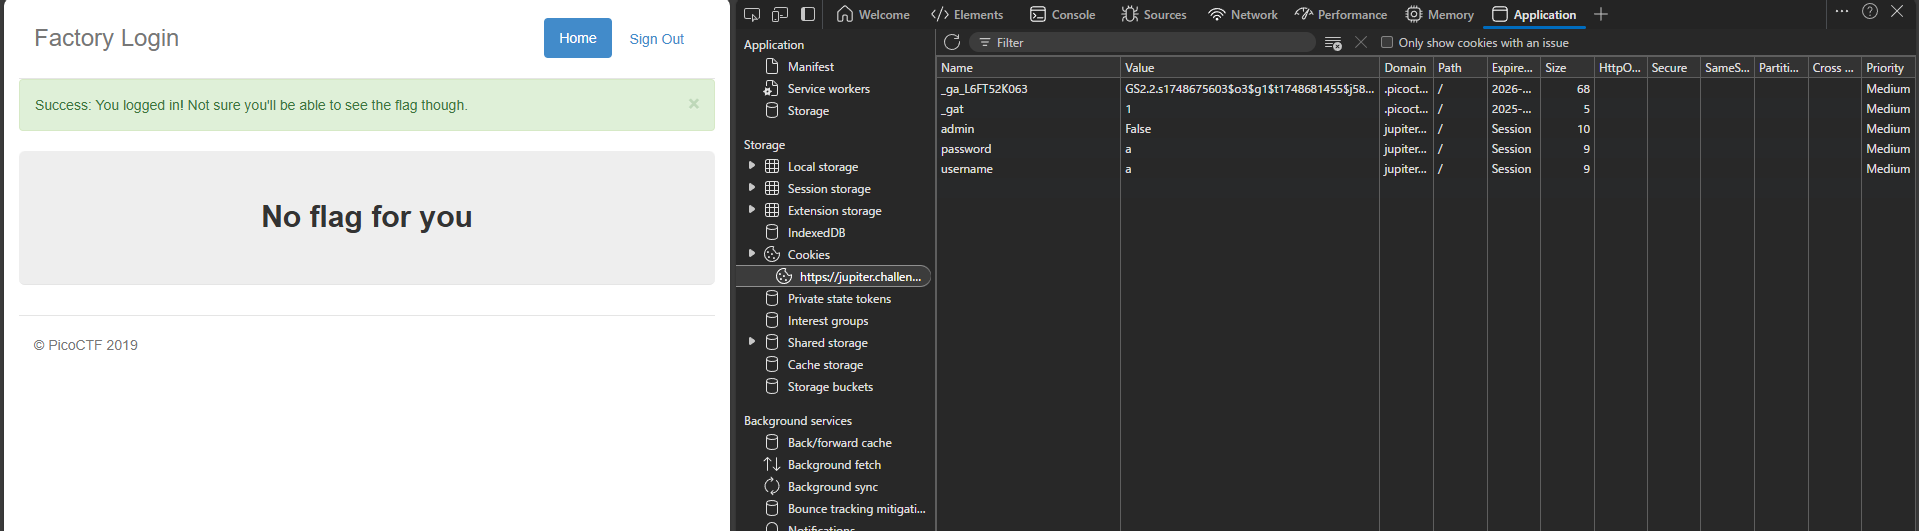The image size is (1919, 531).
Task: Sort cookies by Value column header
Action: (1250, 68)
